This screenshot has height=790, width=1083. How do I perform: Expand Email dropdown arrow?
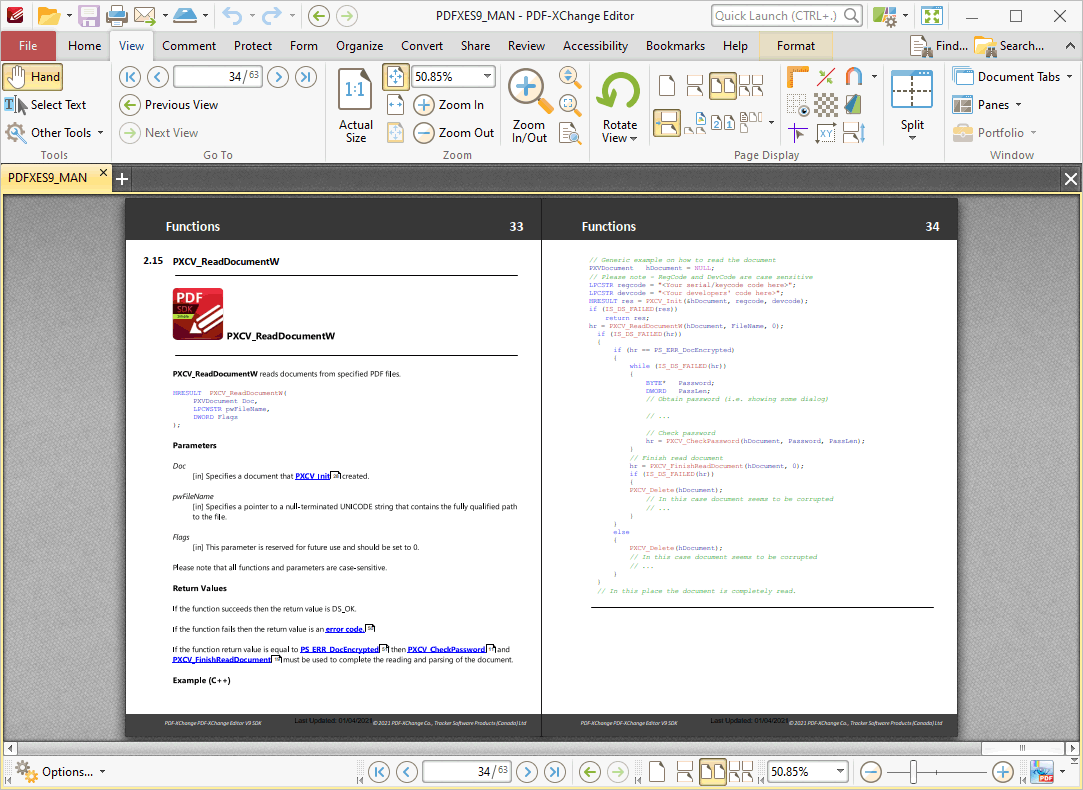[x=165, y=15]
